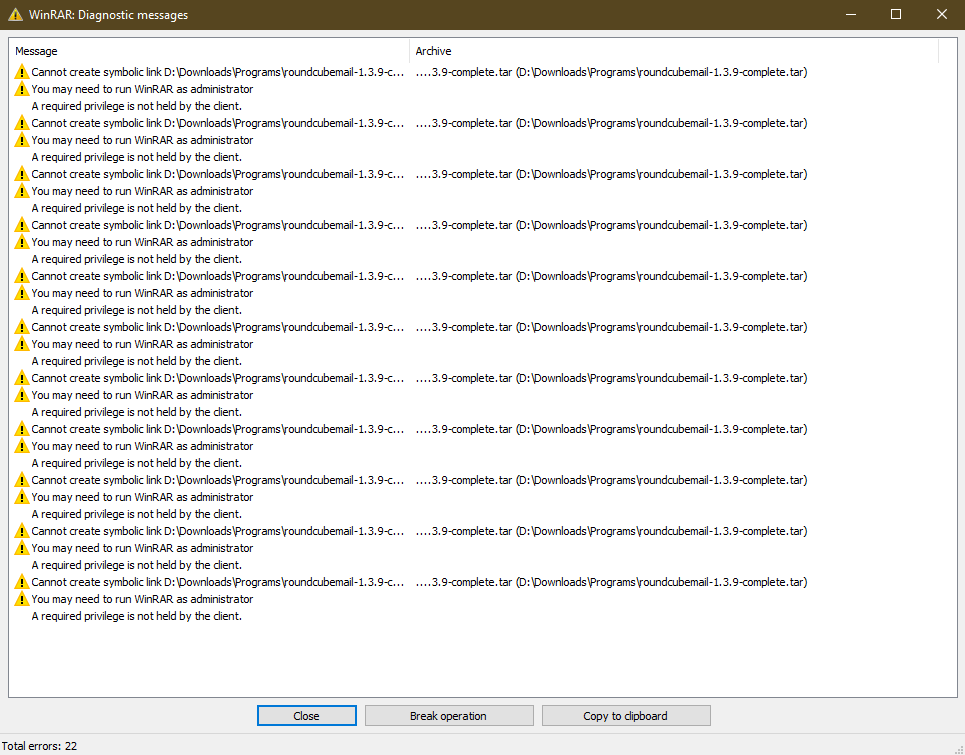Select the first 'Cannot create symbolic link' message text
Screen dimensions: 965x755
coord(217,72)
